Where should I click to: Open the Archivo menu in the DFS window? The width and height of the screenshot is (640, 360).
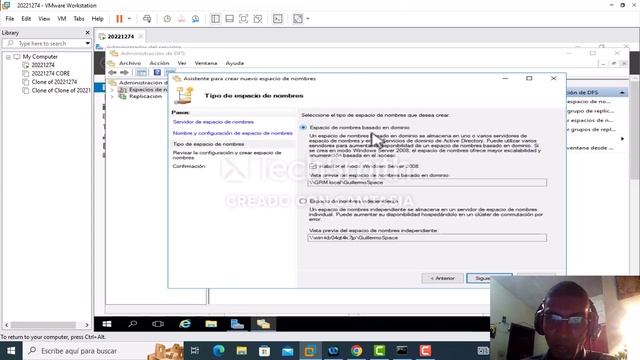130,63
